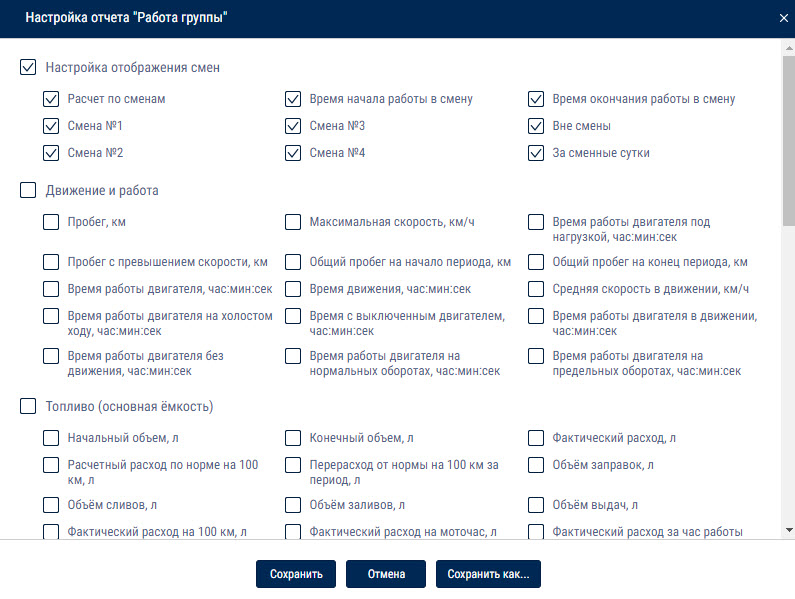
Task: Enable 'Объём сливов, л' checkbox
Action: pyautogui.click(x=51, y=505)
